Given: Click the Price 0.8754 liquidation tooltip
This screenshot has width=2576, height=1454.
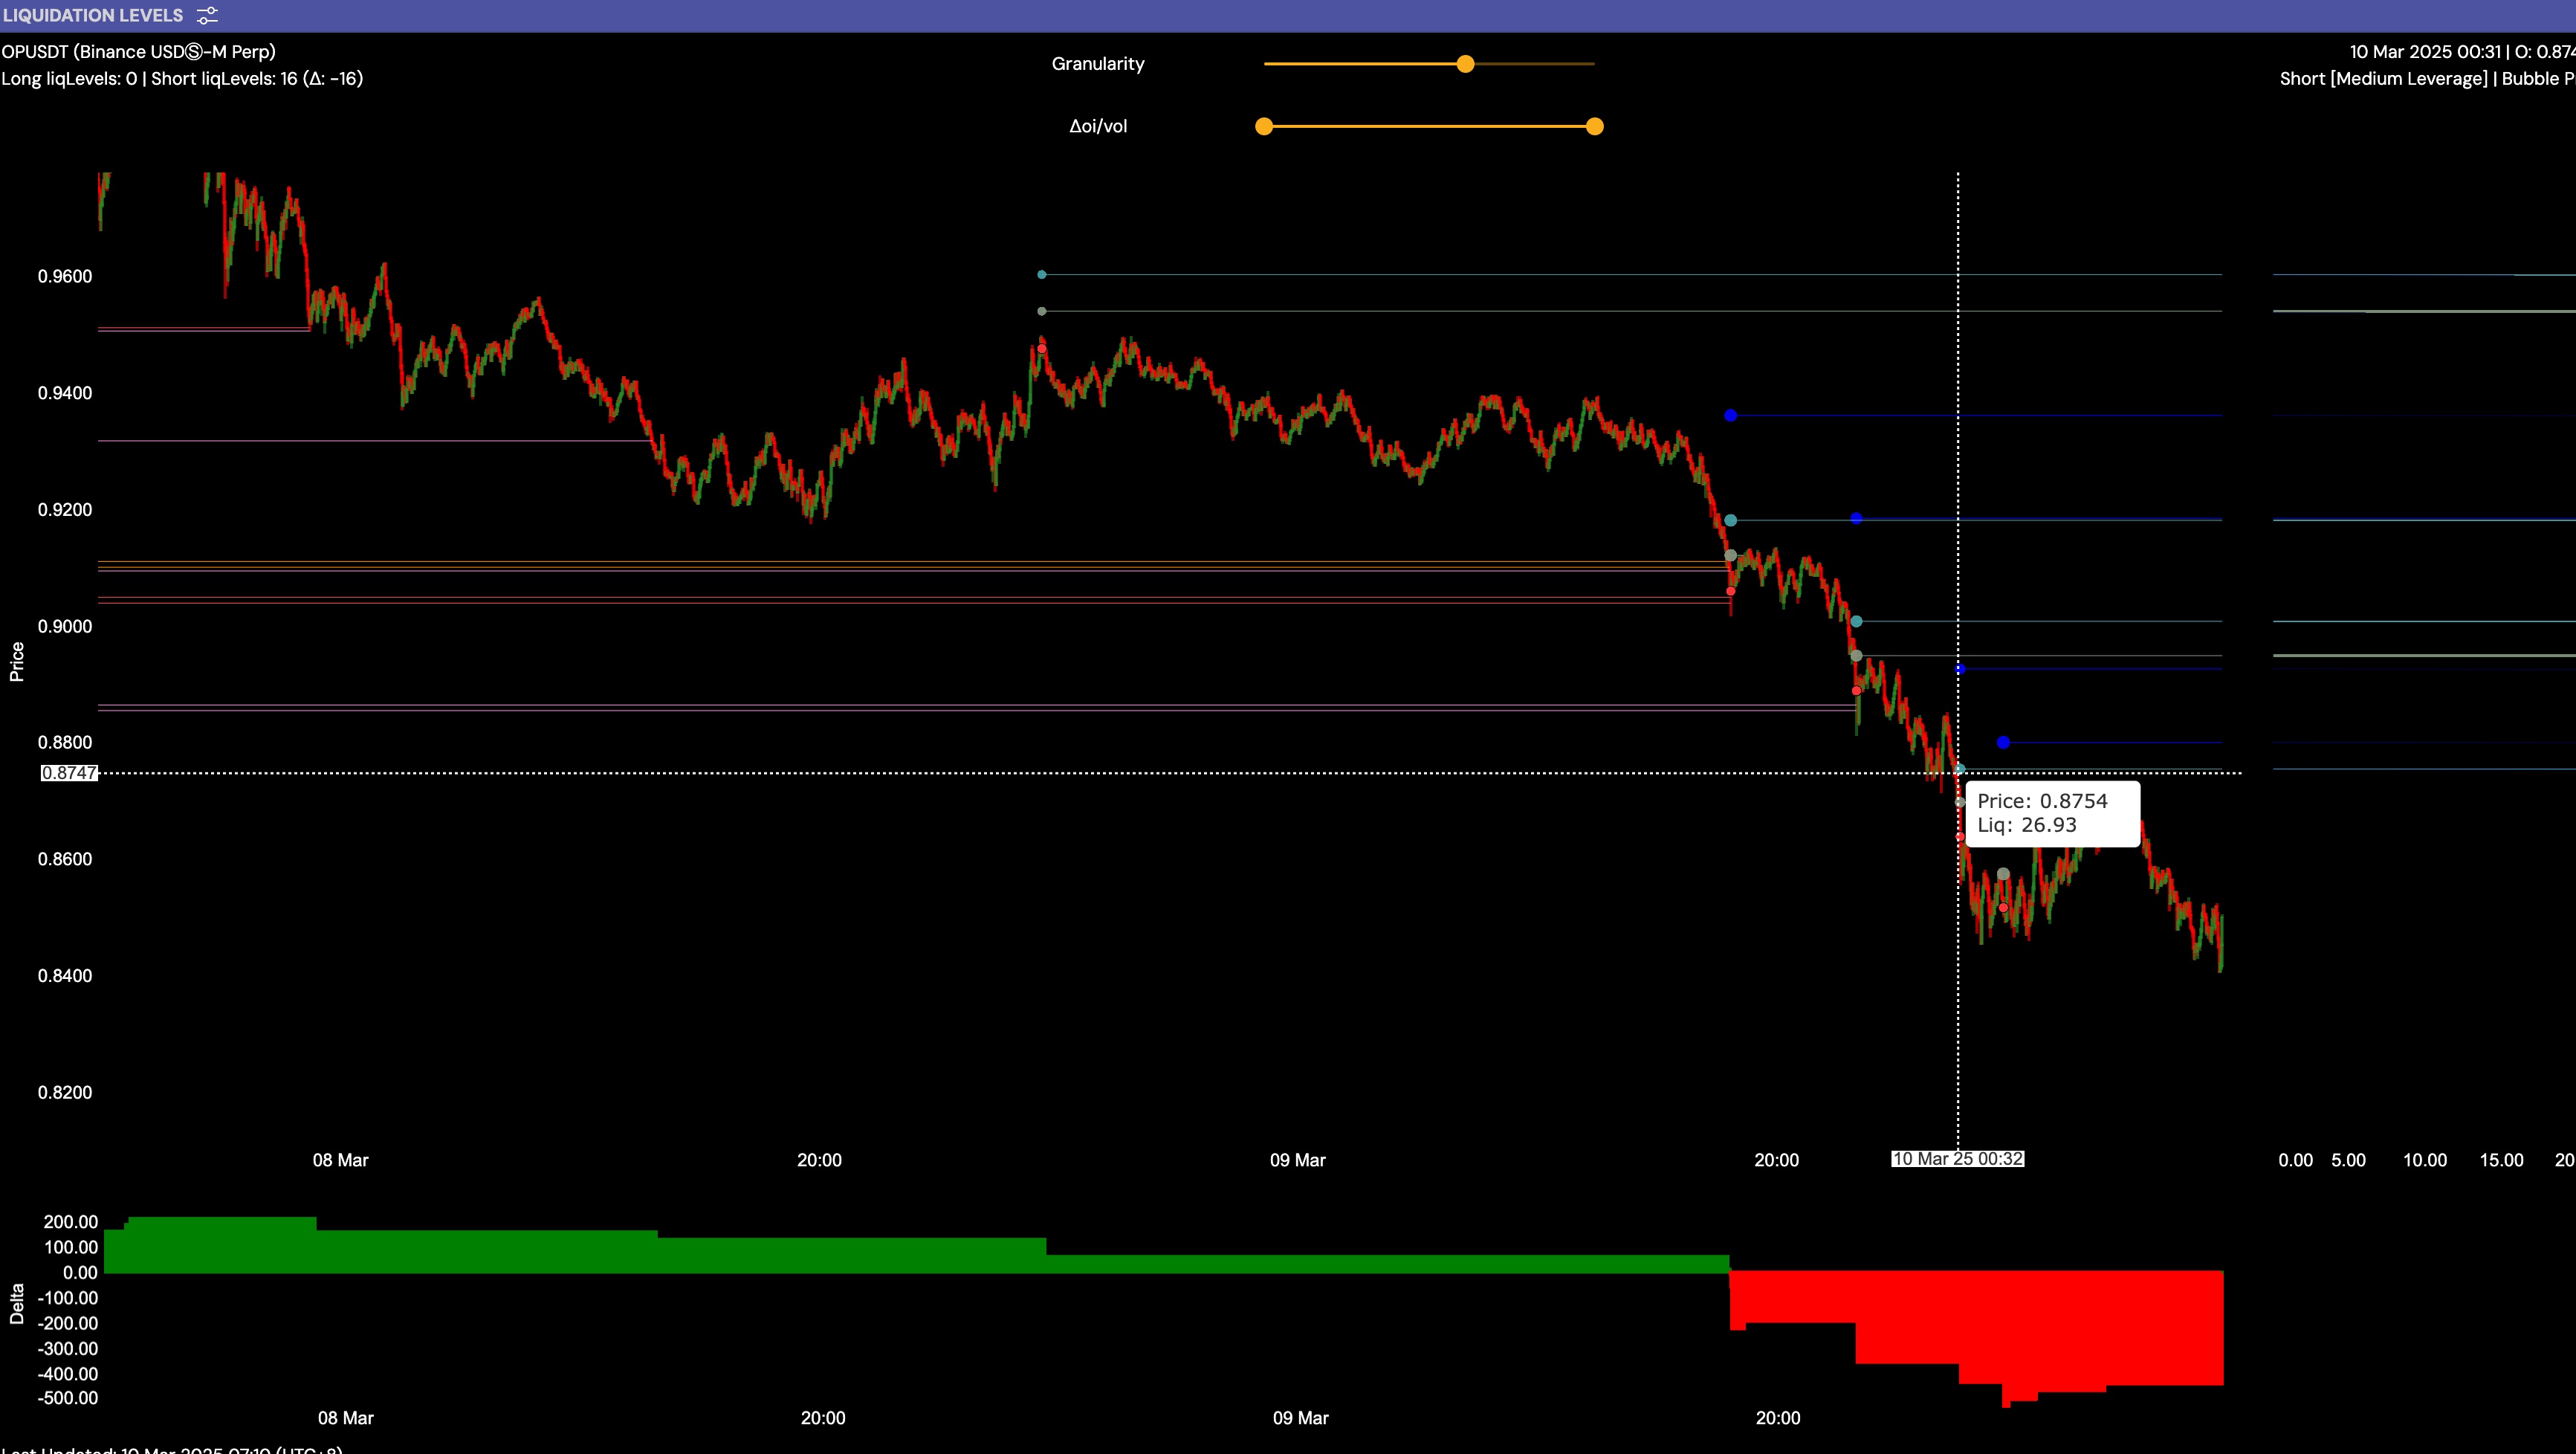Looking at the screenshot, I should click(x=2052, y=813).
